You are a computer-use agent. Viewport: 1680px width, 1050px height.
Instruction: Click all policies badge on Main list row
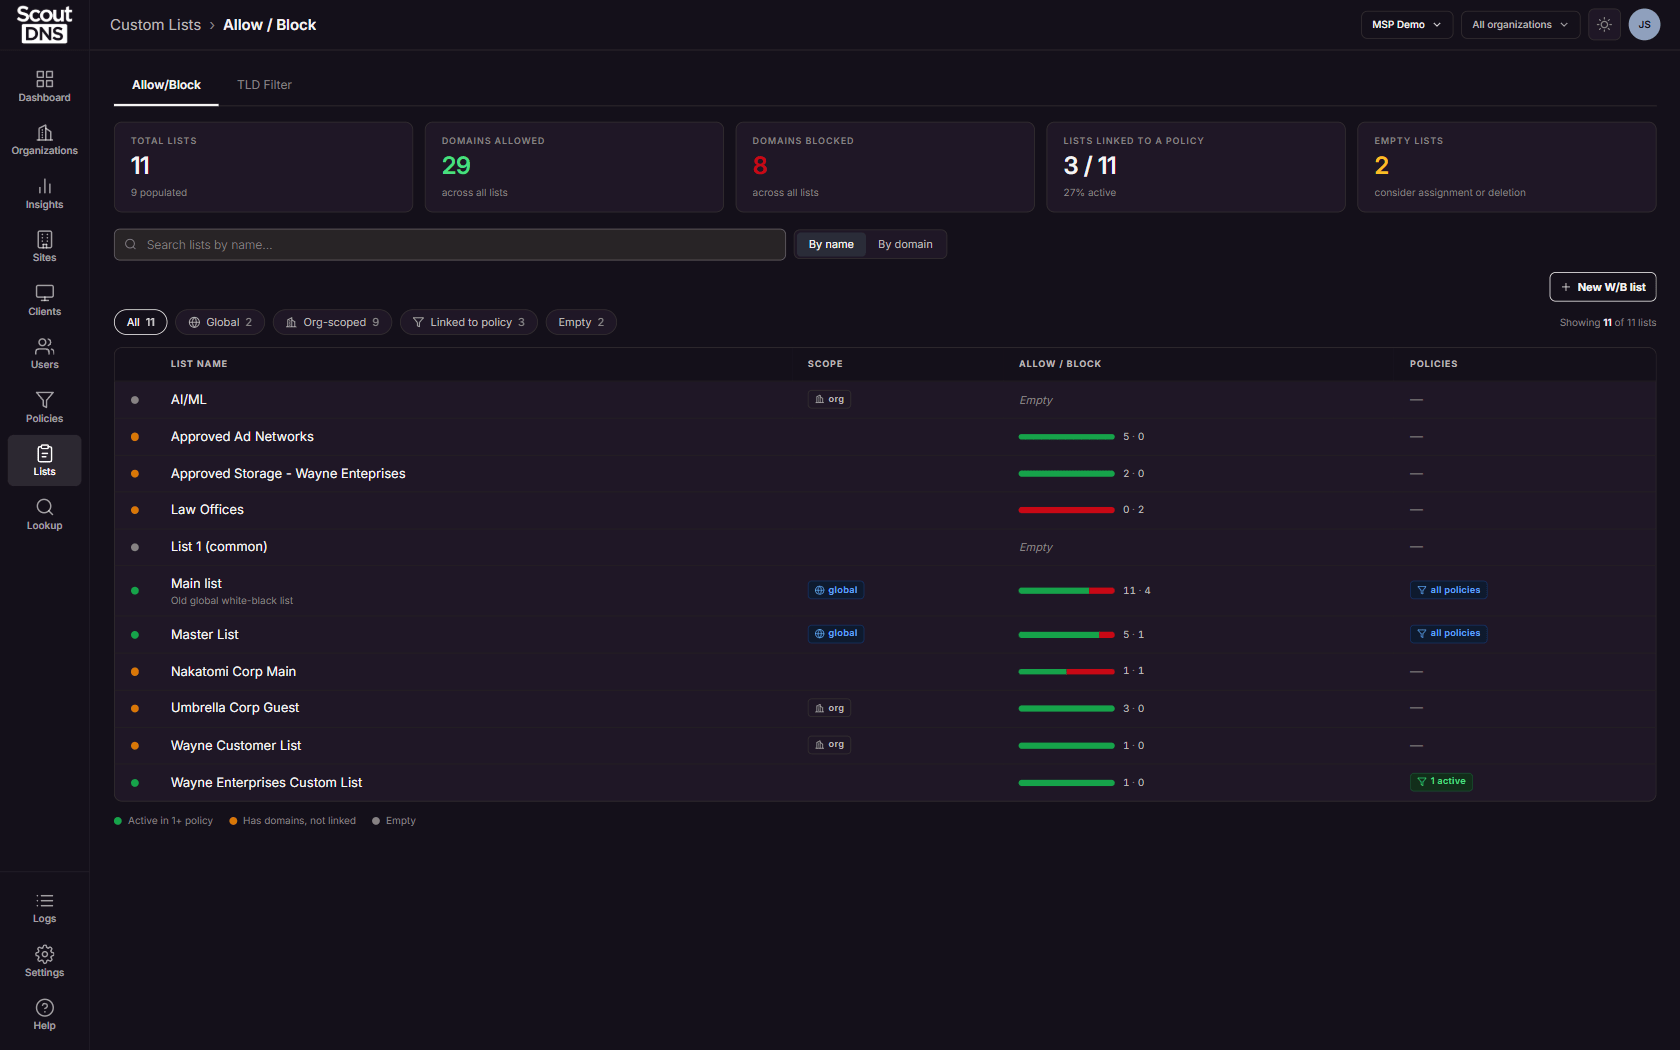tap(1448, 590)
